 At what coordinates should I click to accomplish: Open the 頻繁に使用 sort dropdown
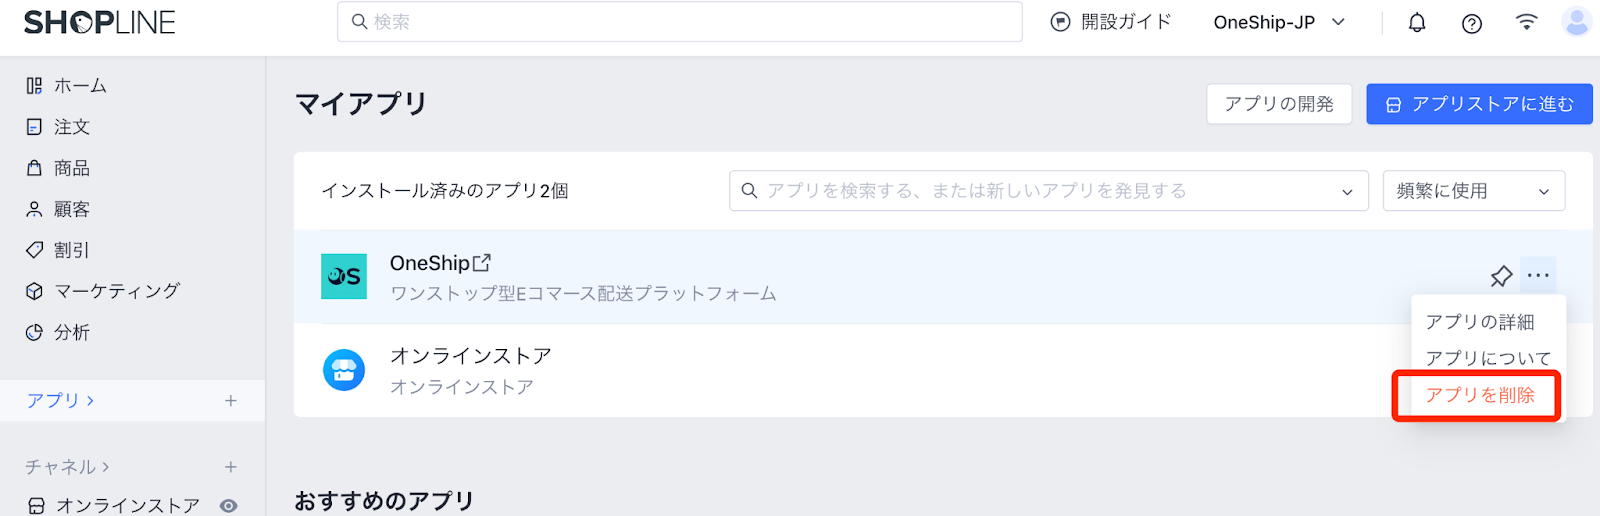coord(1474,191)
